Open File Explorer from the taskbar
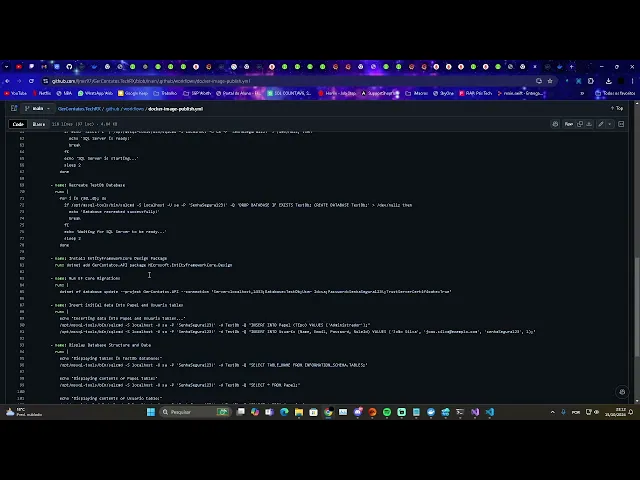The image size is (640, 480). [x=299, y=412]
